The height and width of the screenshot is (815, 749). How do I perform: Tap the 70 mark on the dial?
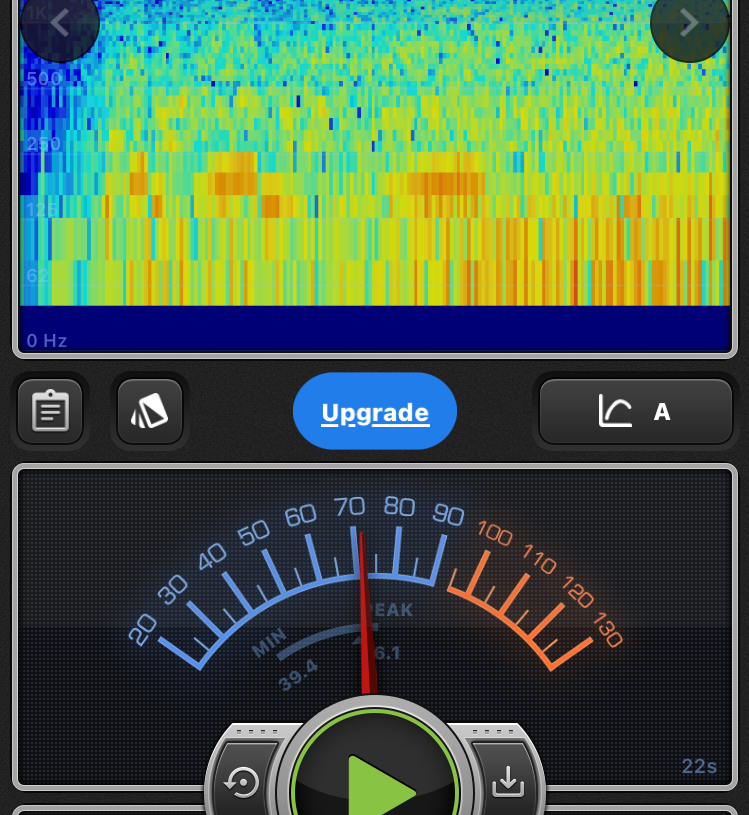point(350,507)
